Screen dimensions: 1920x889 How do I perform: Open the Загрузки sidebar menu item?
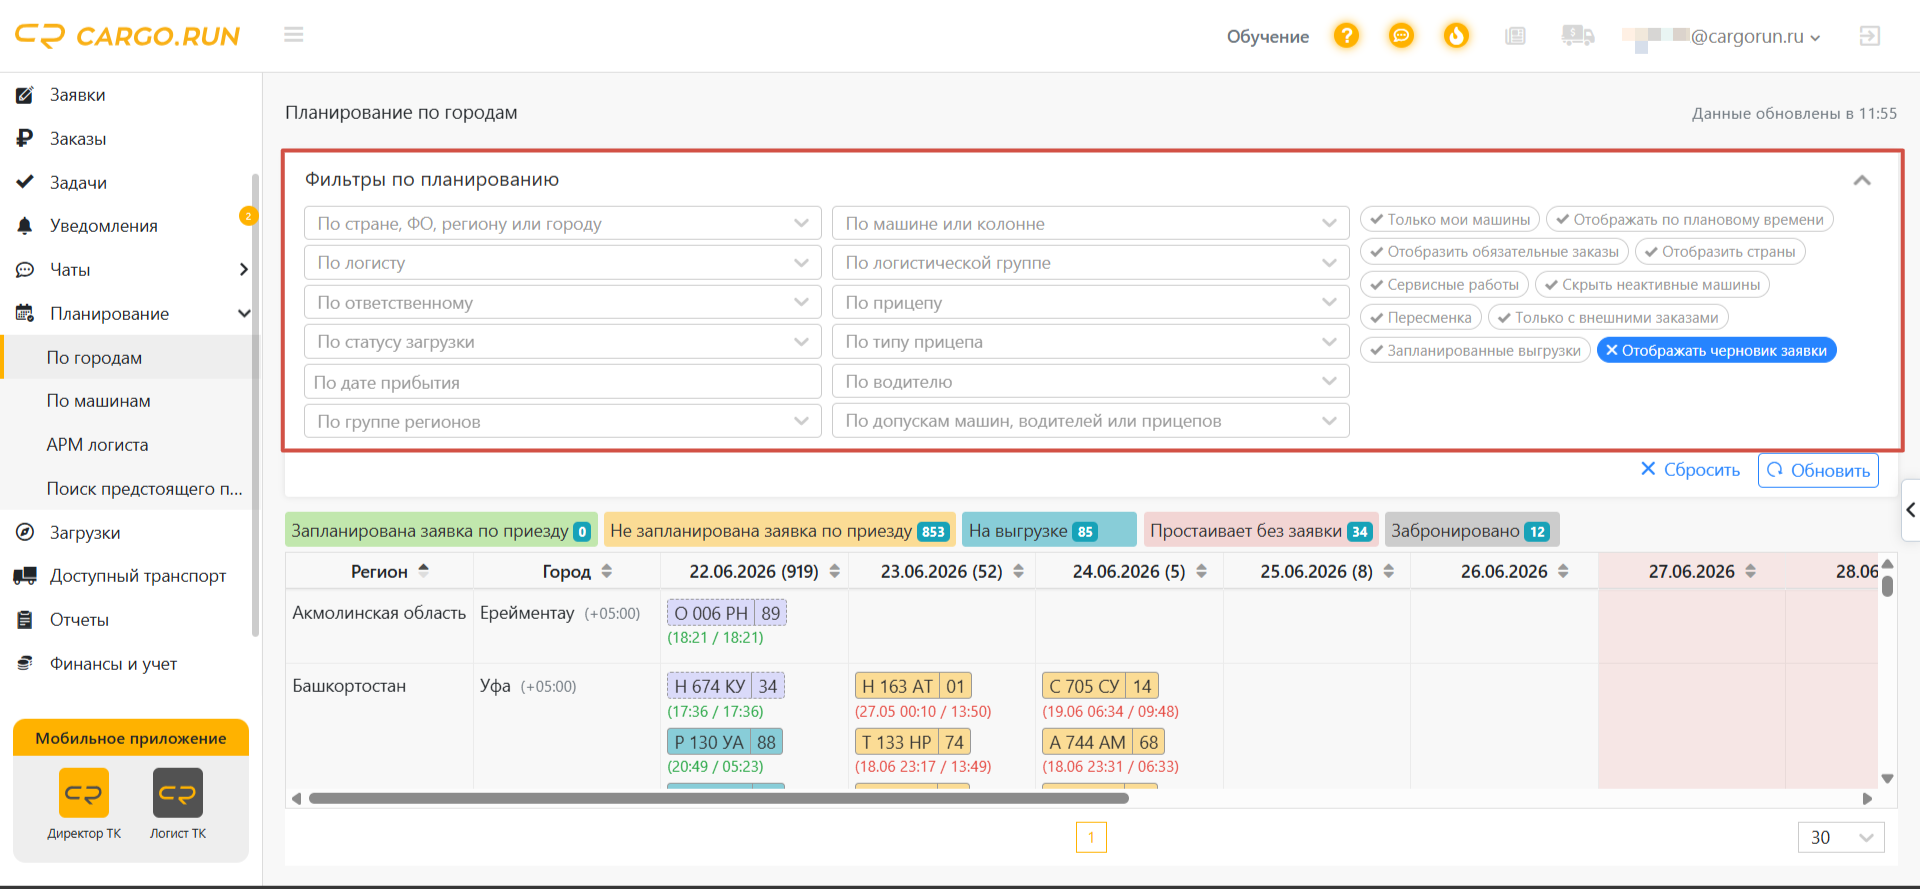pyautogui.click(x=85, y=533)
